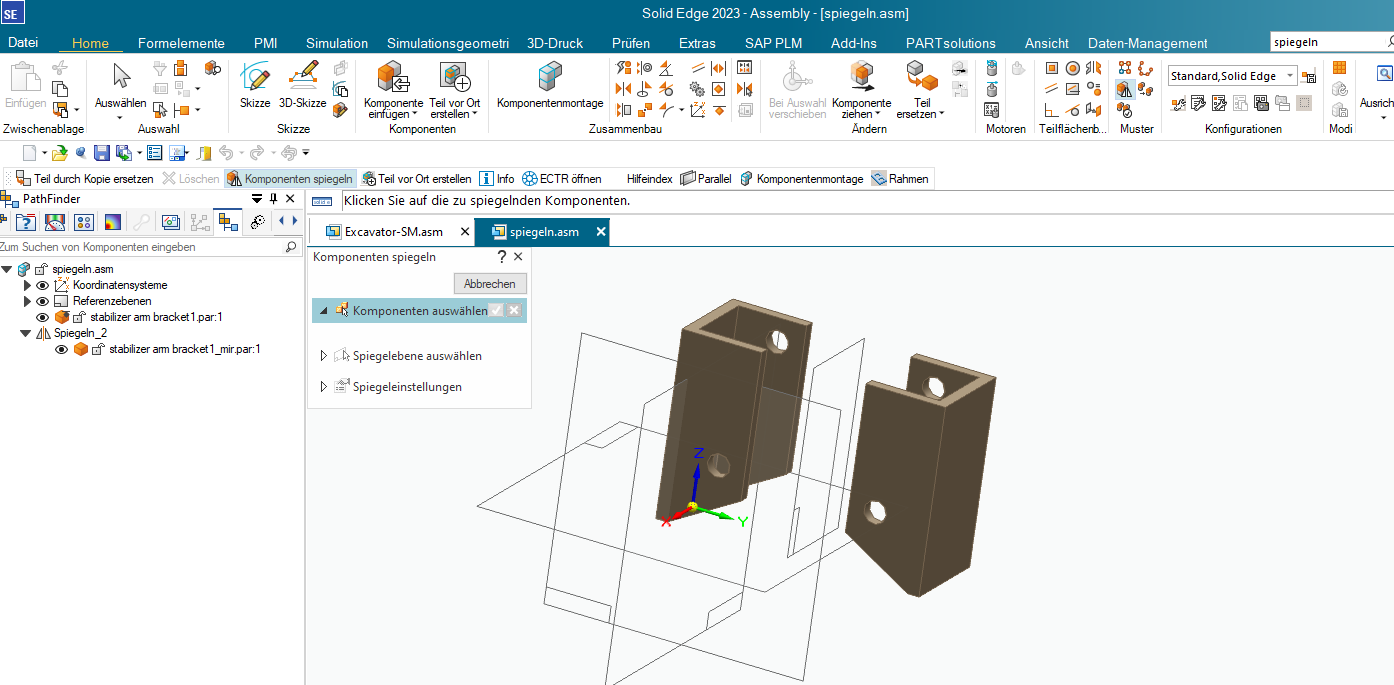
Task: Open the PathFinder panel options menu arrow
Action: [256, 199]
